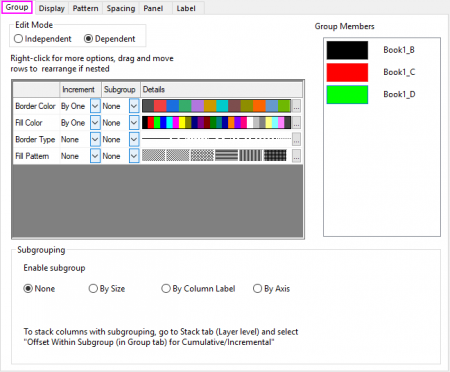Select the black Book1_B swatch
This screenshot has height=372, width=450.
coord(347,50)
